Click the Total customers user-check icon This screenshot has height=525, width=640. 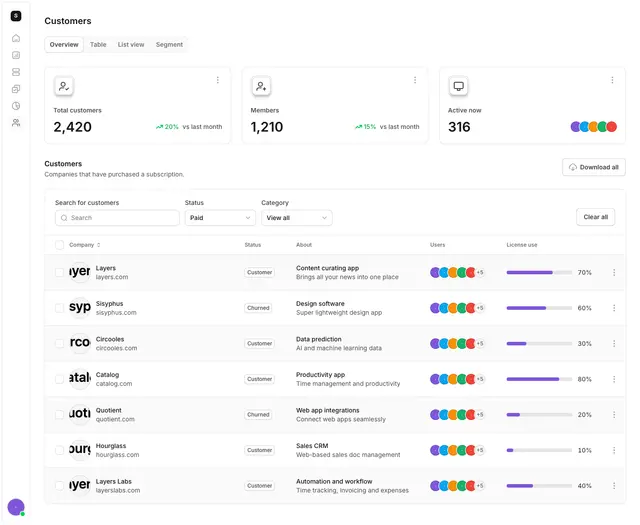pyautogui.click(x=64, y=86)
